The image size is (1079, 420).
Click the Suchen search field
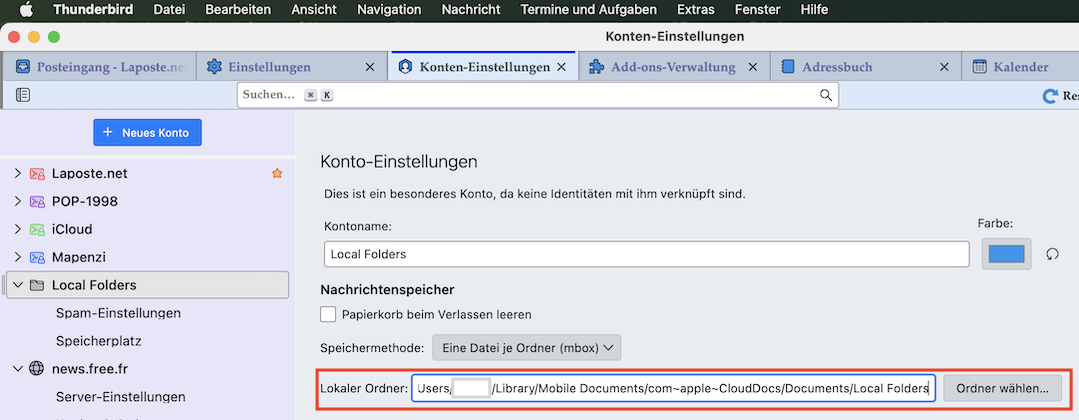click(537, 95)
